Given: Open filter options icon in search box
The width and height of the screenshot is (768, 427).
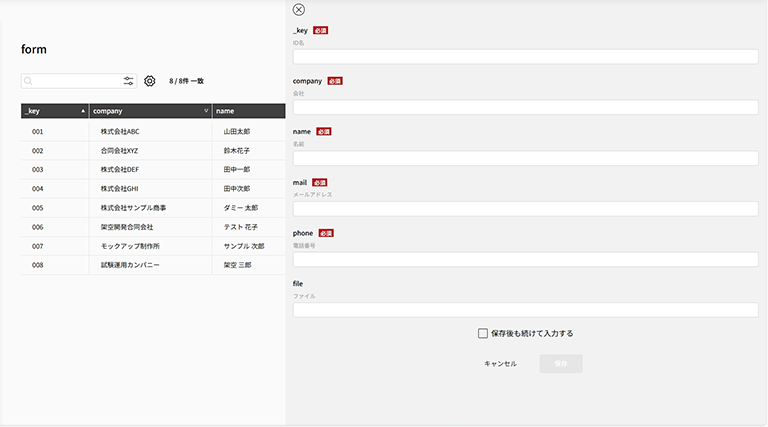Looking at the screenshot, I should [128, 81].
